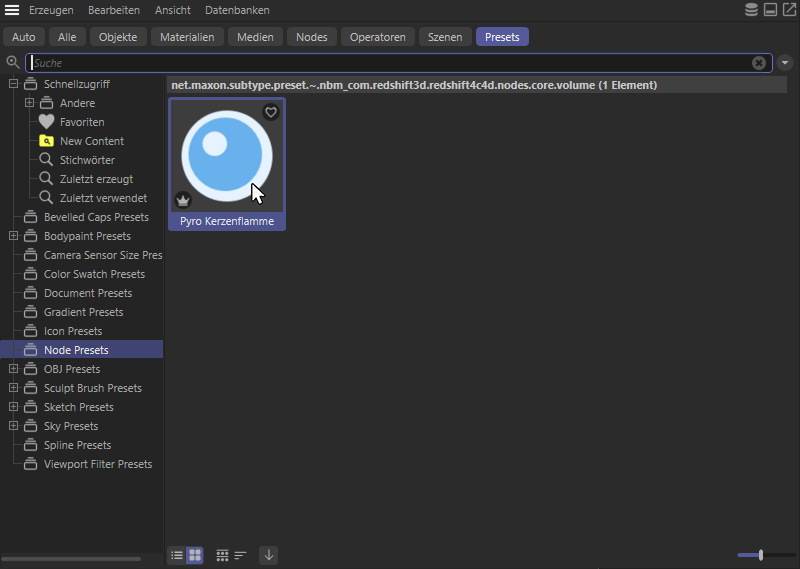Open the Datenbanken menu
This screenshot has width=800, height=569.
(237, 10)
